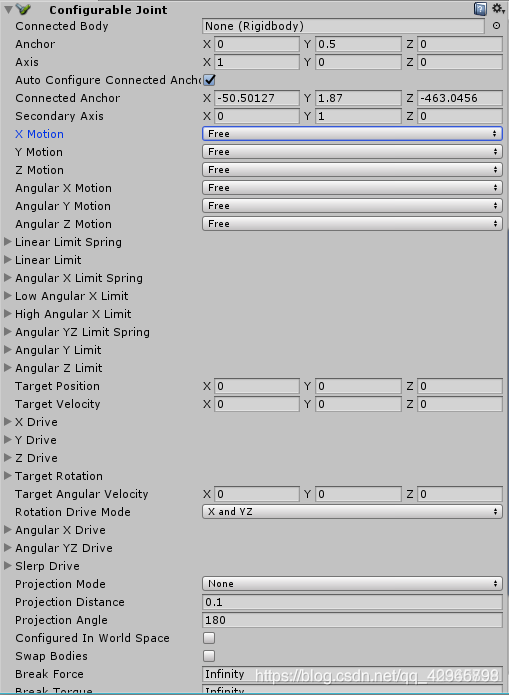Click the Target Angular Velocity X field
This screenshot has height=695, width=509.
[x=257, y=494]
